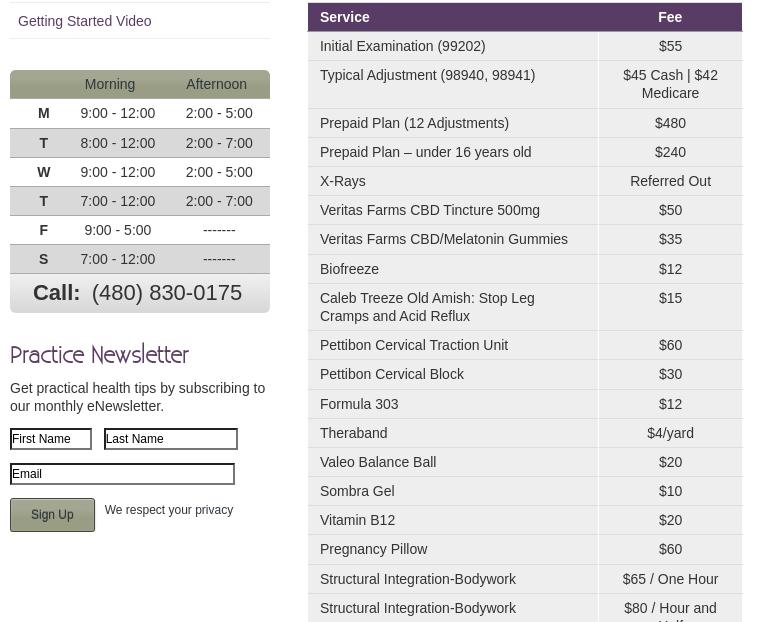Click the phone number (480) 830-0175
This screenshot has height=622, width=770.
click(x=166, y=293)
